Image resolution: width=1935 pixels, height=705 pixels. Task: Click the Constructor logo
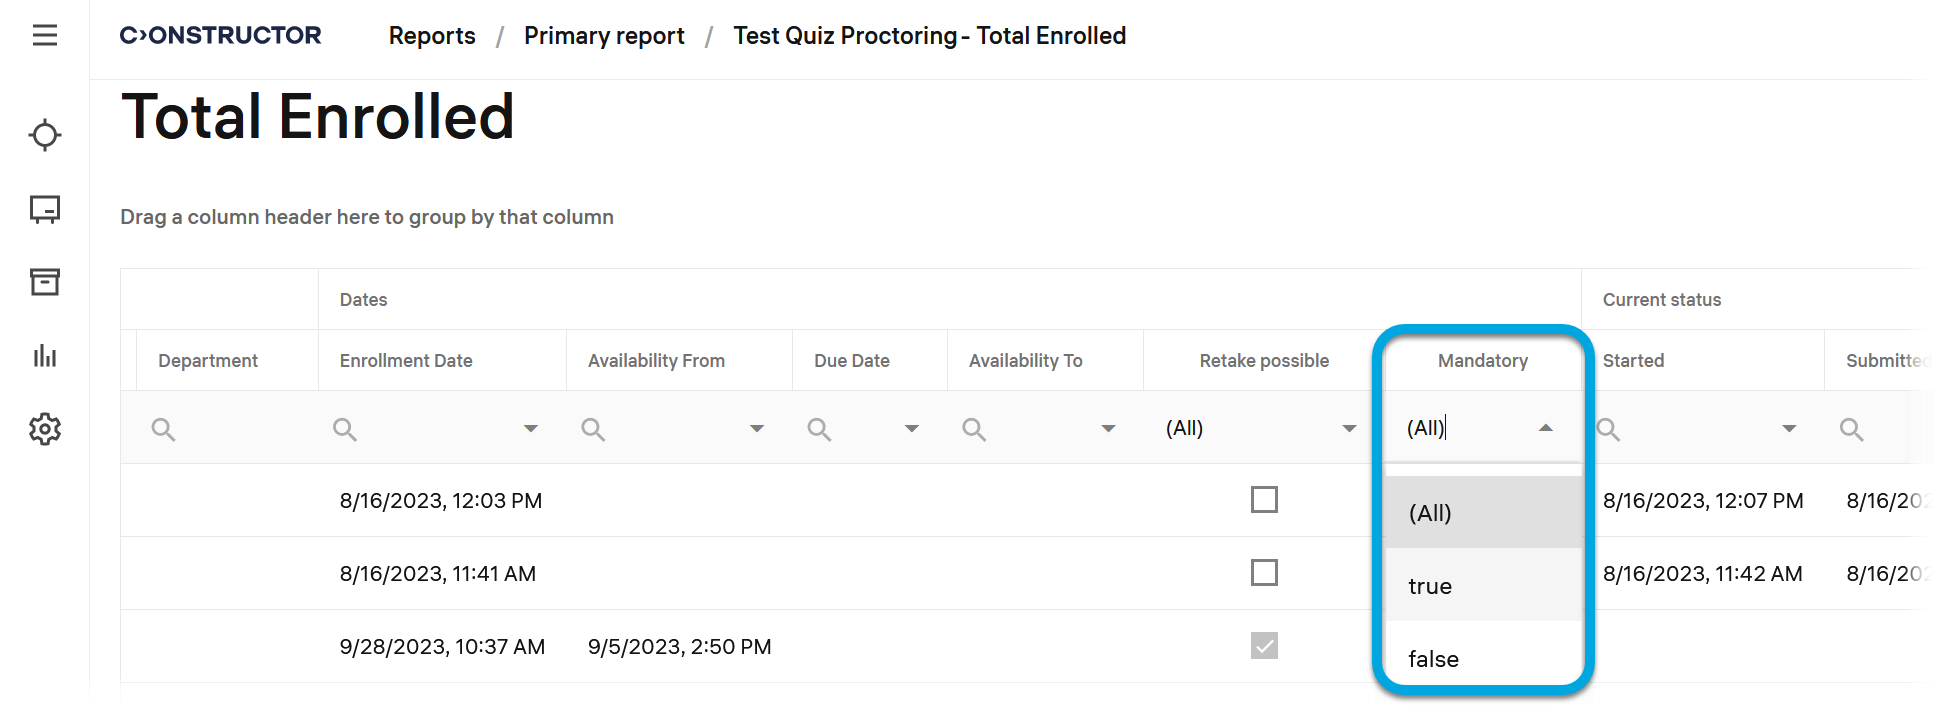pyautogui.click(x=221, y=36)
